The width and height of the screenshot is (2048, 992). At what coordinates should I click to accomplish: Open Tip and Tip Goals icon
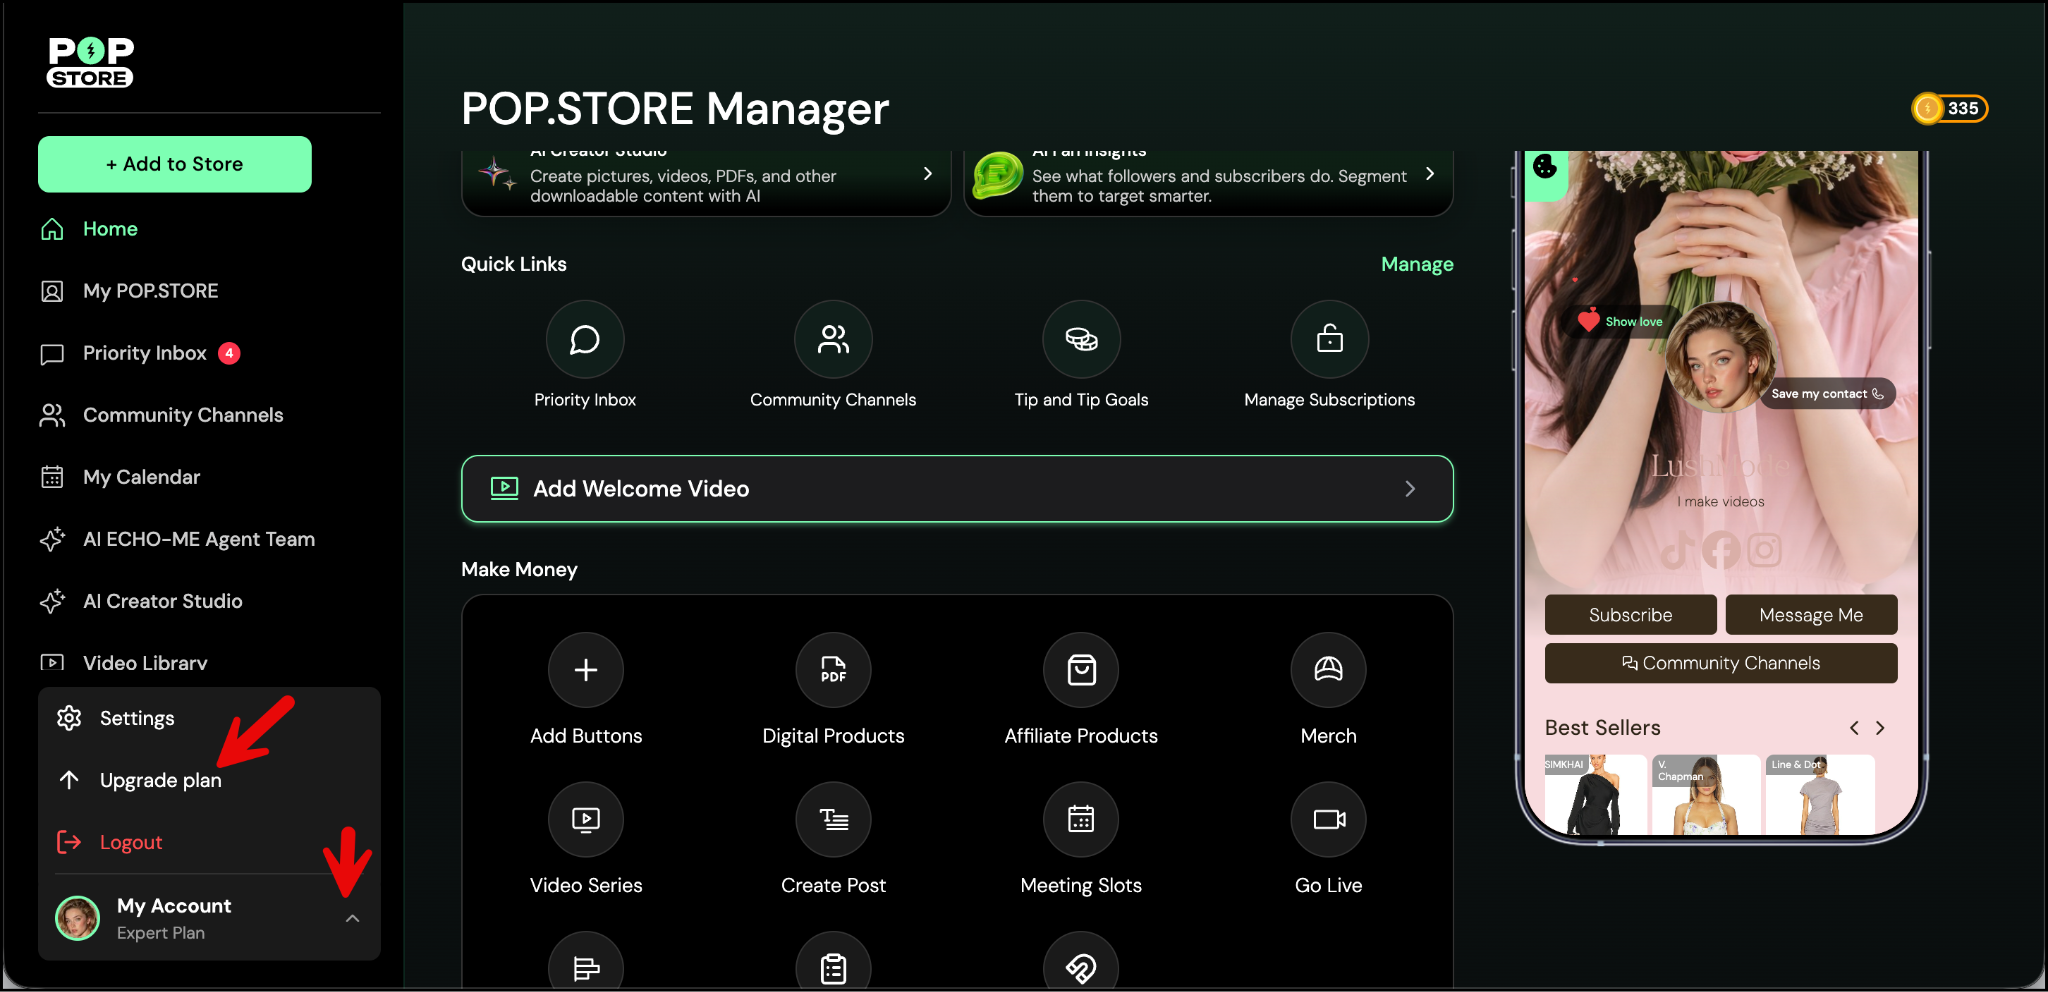(x=1081, y=340)
